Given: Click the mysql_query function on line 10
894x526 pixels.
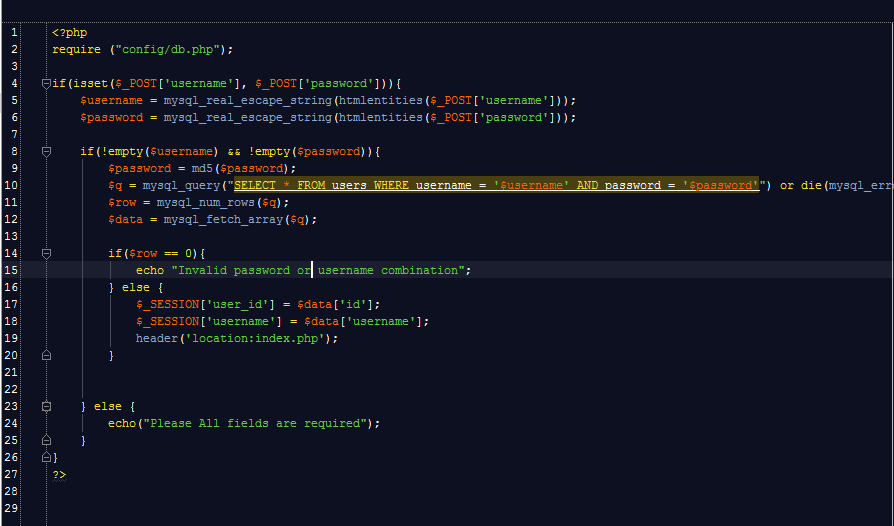Looking at the screenshot, I should click(x=181, y=185).
